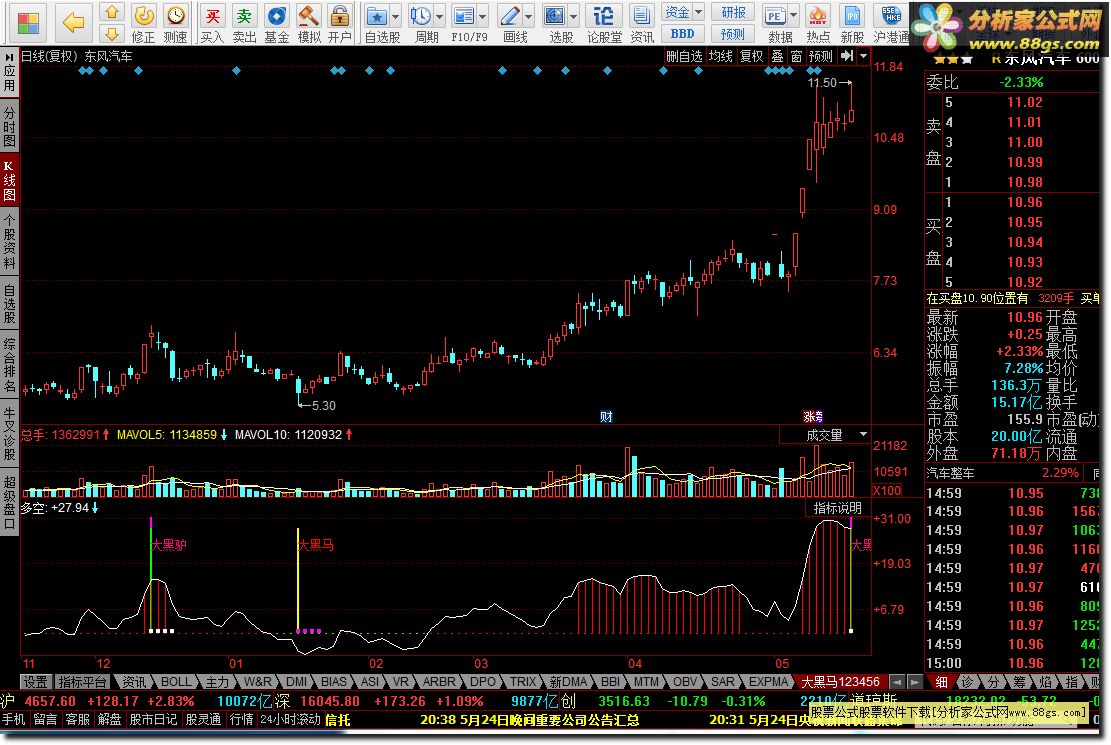Toggle 预测 forecast in chart header
Viewport: 1111px width, 745px height.
point(820,56)
